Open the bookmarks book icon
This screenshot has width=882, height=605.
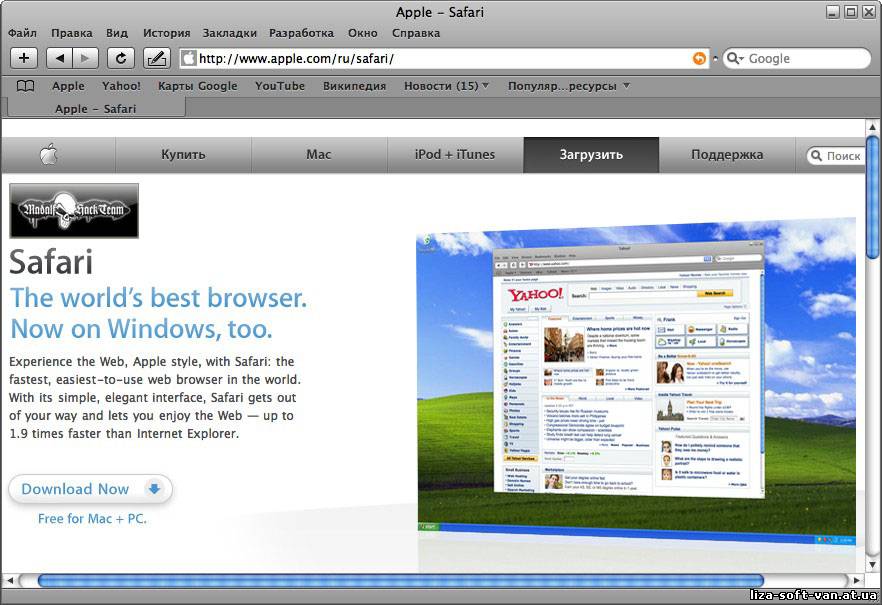coord(25,86)
